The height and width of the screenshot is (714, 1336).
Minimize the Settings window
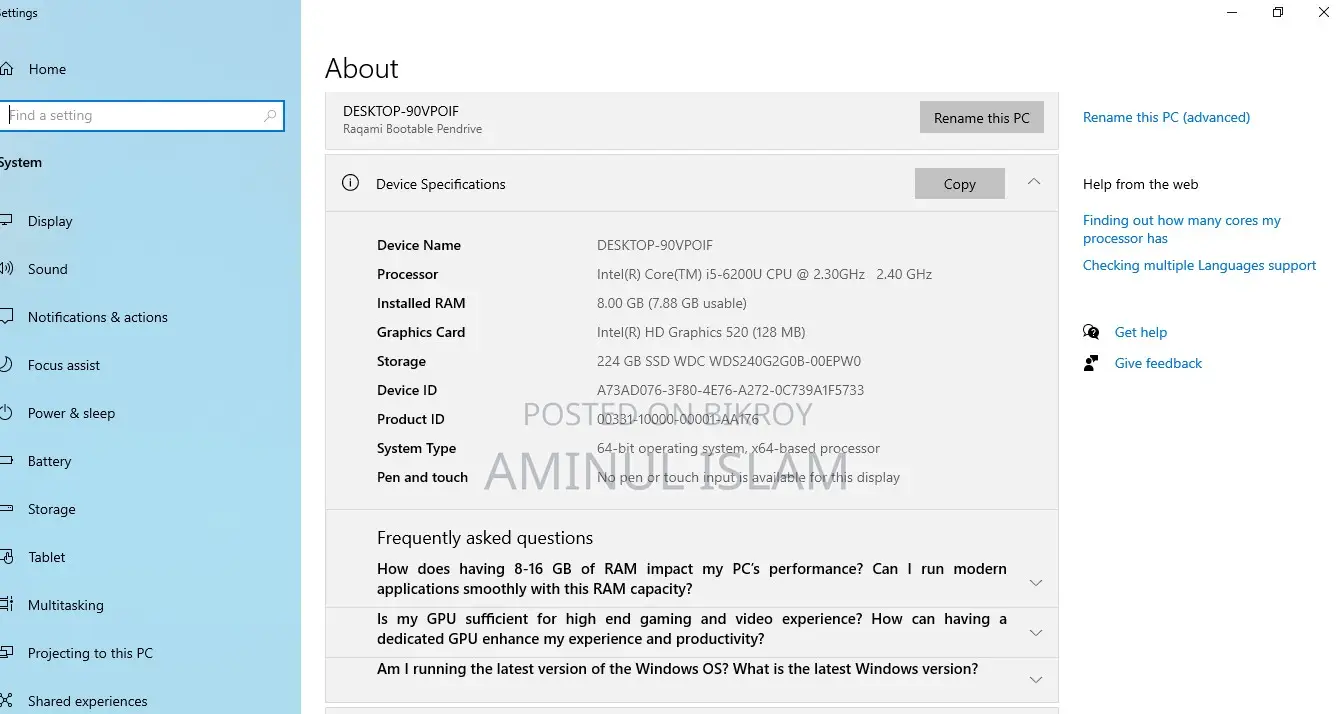point(1232,12)
